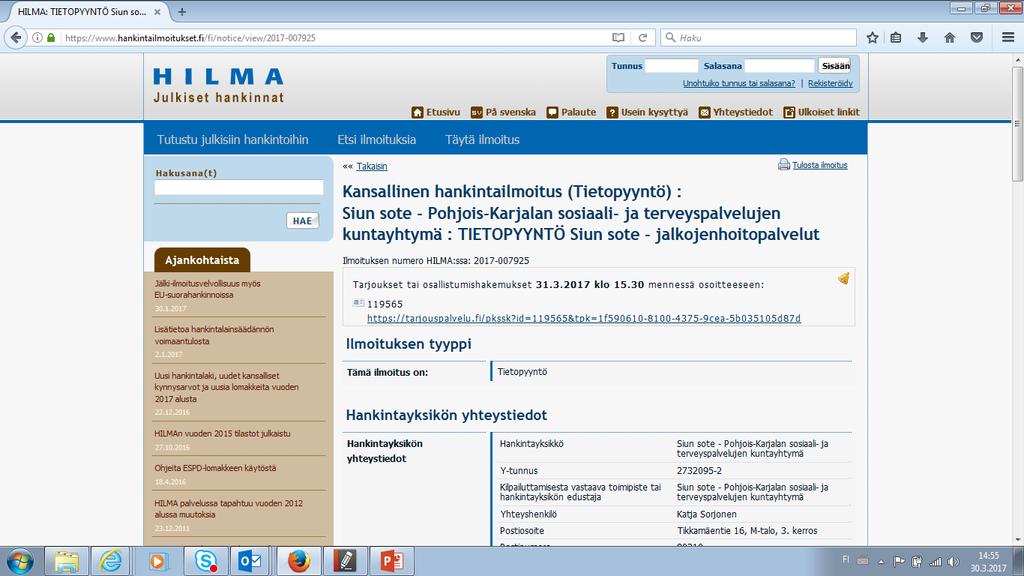
Task: Open Skype from the taskbar
Action: coord(205,562)
